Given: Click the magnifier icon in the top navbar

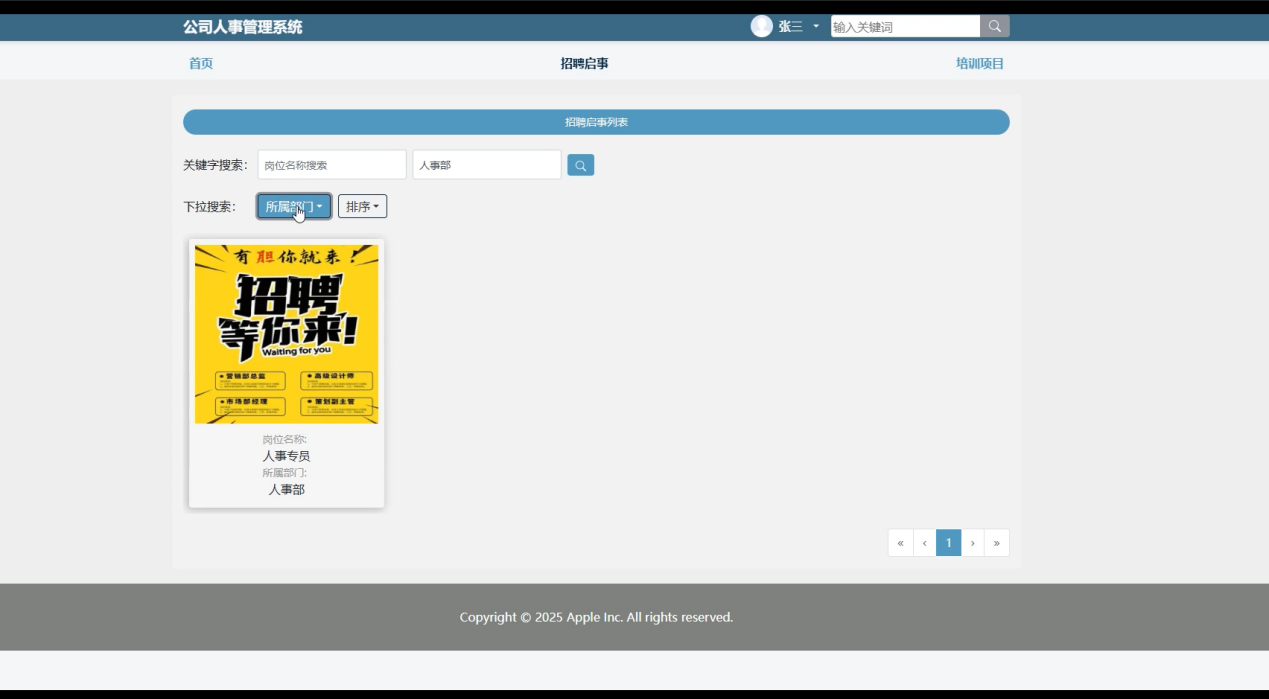Looking at the screenshot, I should [x=994, y=27].
